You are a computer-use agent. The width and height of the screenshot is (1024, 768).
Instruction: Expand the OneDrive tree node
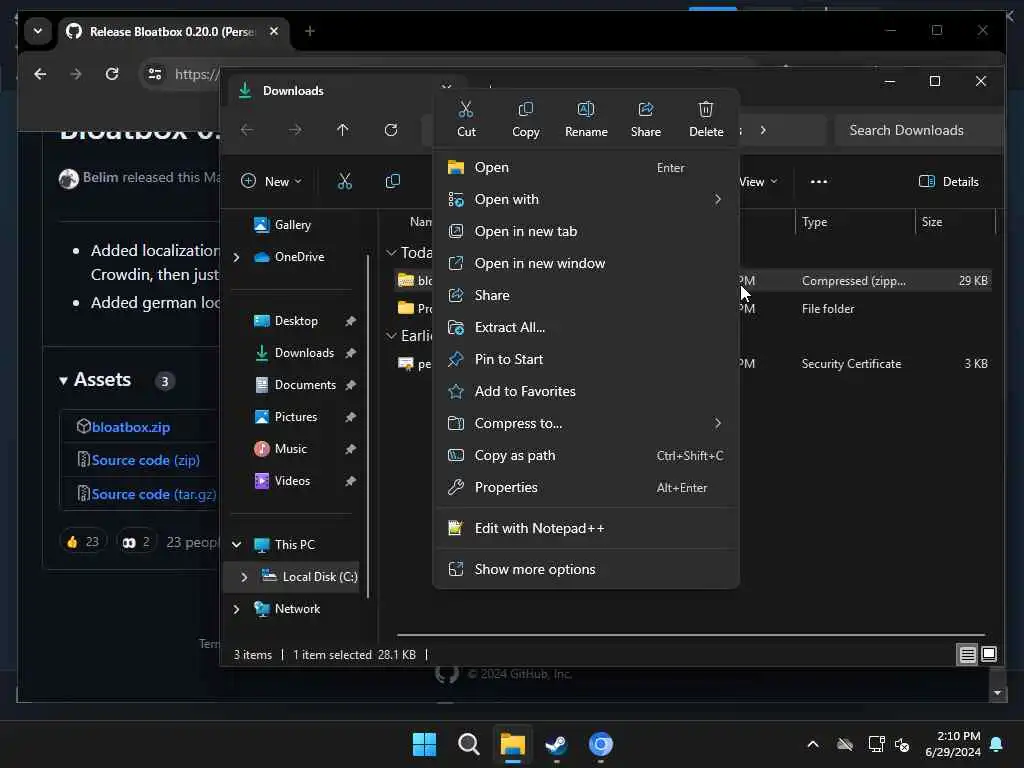(236, 257)
